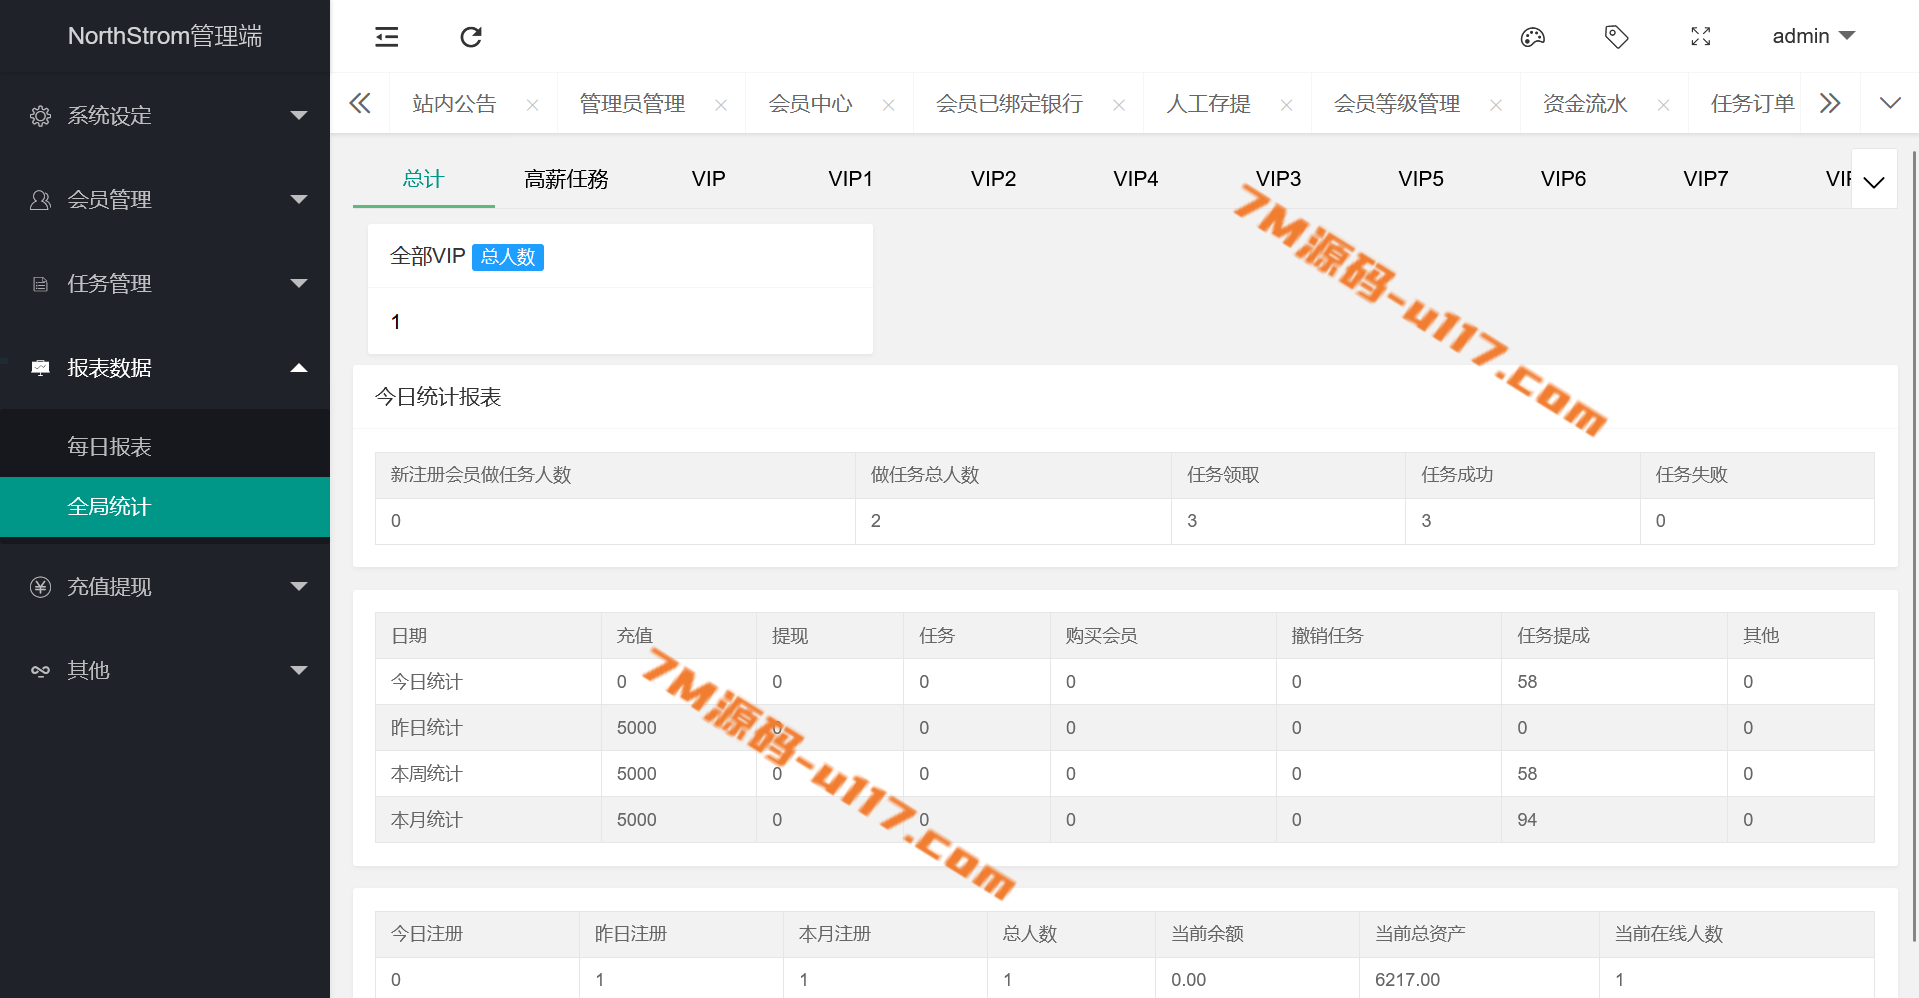Image resolution: width=1919 pixels, height=998 pixels.
Task: Select the VIP5 statistics tab
Action: pos(1420,179)
